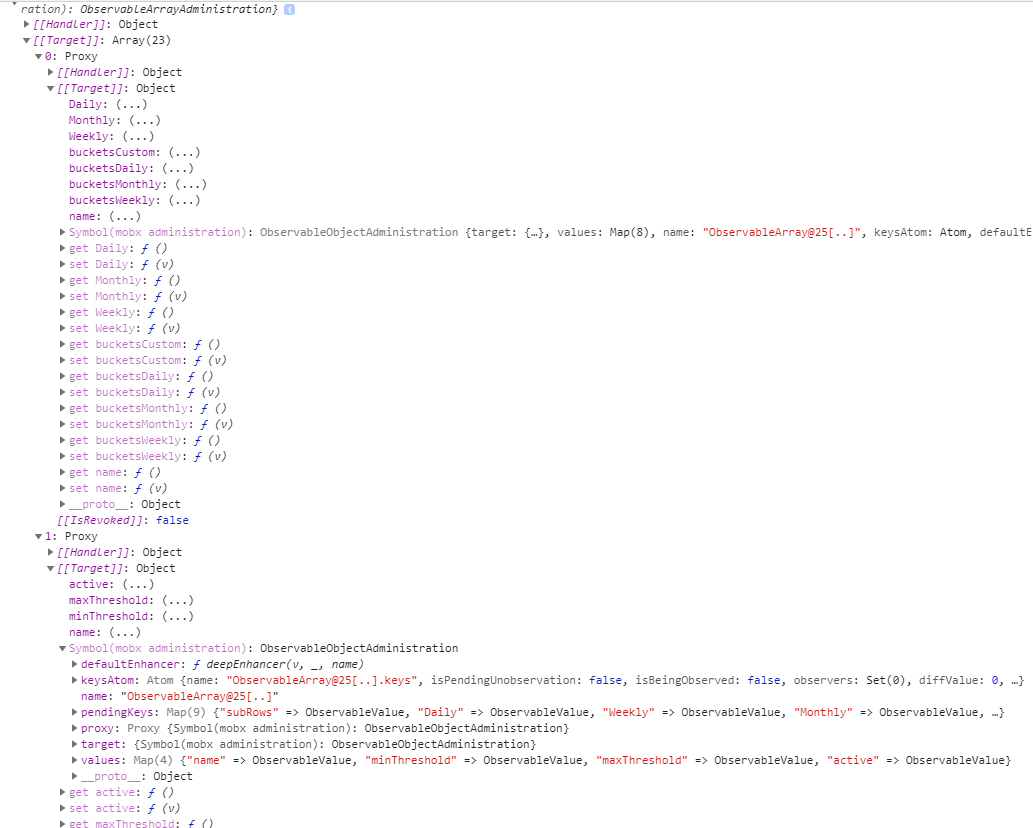Expand the target: {Symbol(mobx administration)} property
Viewport: 1033px width, 828px height.
[x=74, y=744]
